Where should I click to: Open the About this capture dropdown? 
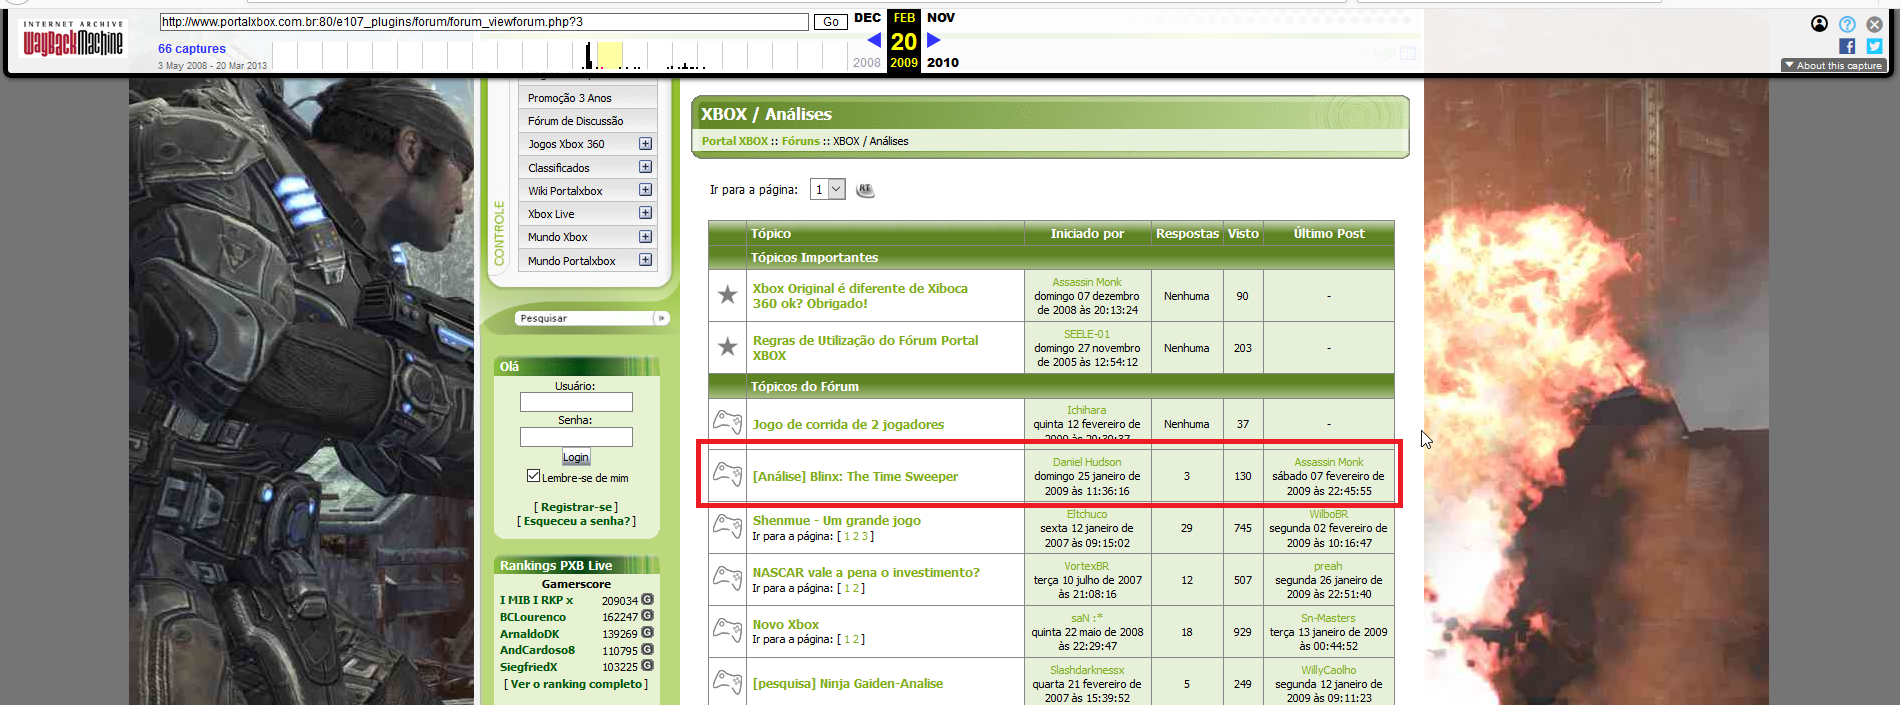click(1833, 66)
